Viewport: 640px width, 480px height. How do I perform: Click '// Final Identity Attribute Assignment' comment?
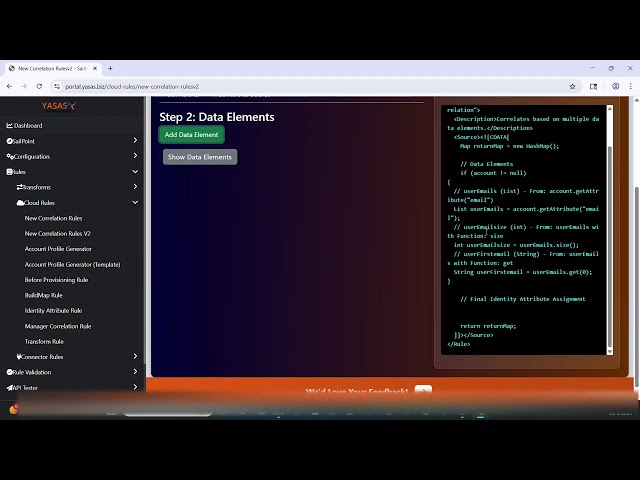click(523, 299)
